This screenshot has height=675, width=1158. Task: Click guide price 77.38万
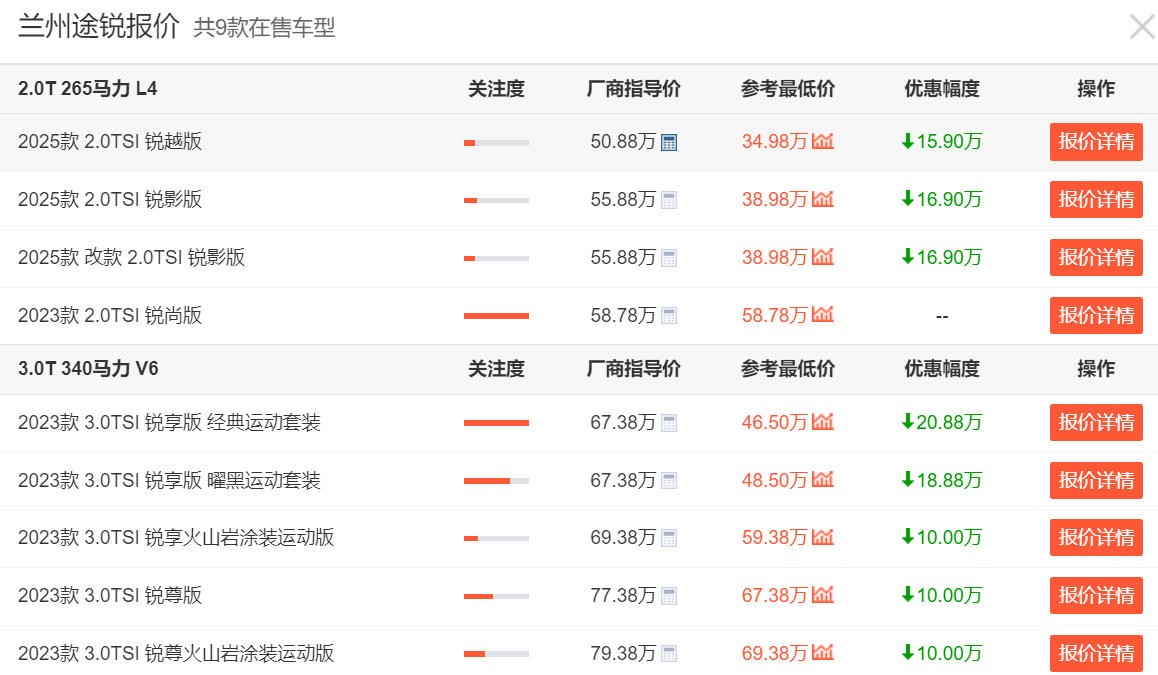[623, 595]
